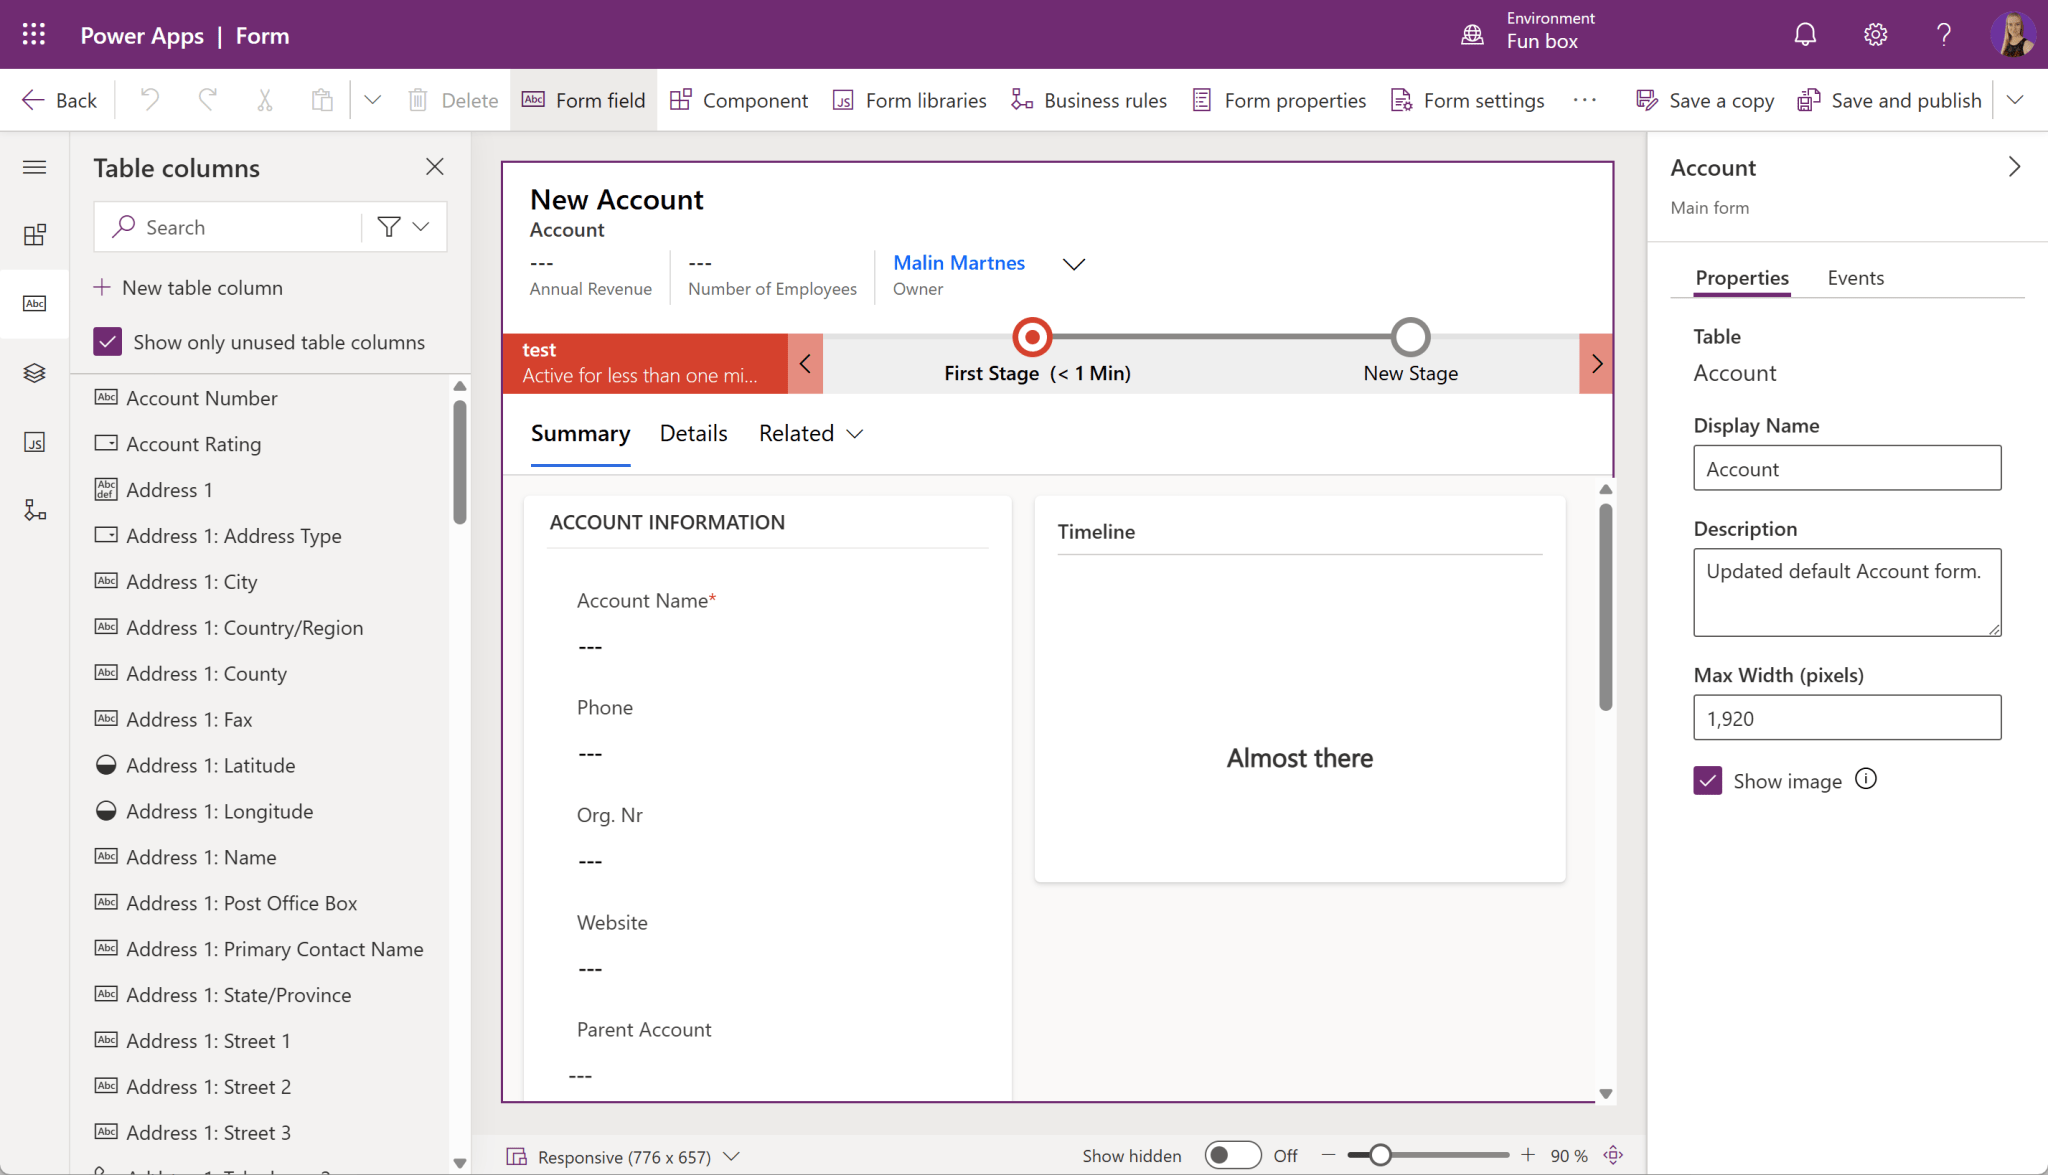The image size is (2048, 1175).
Task: Click the Display Name input field
Action: (x=1846, y=468)
